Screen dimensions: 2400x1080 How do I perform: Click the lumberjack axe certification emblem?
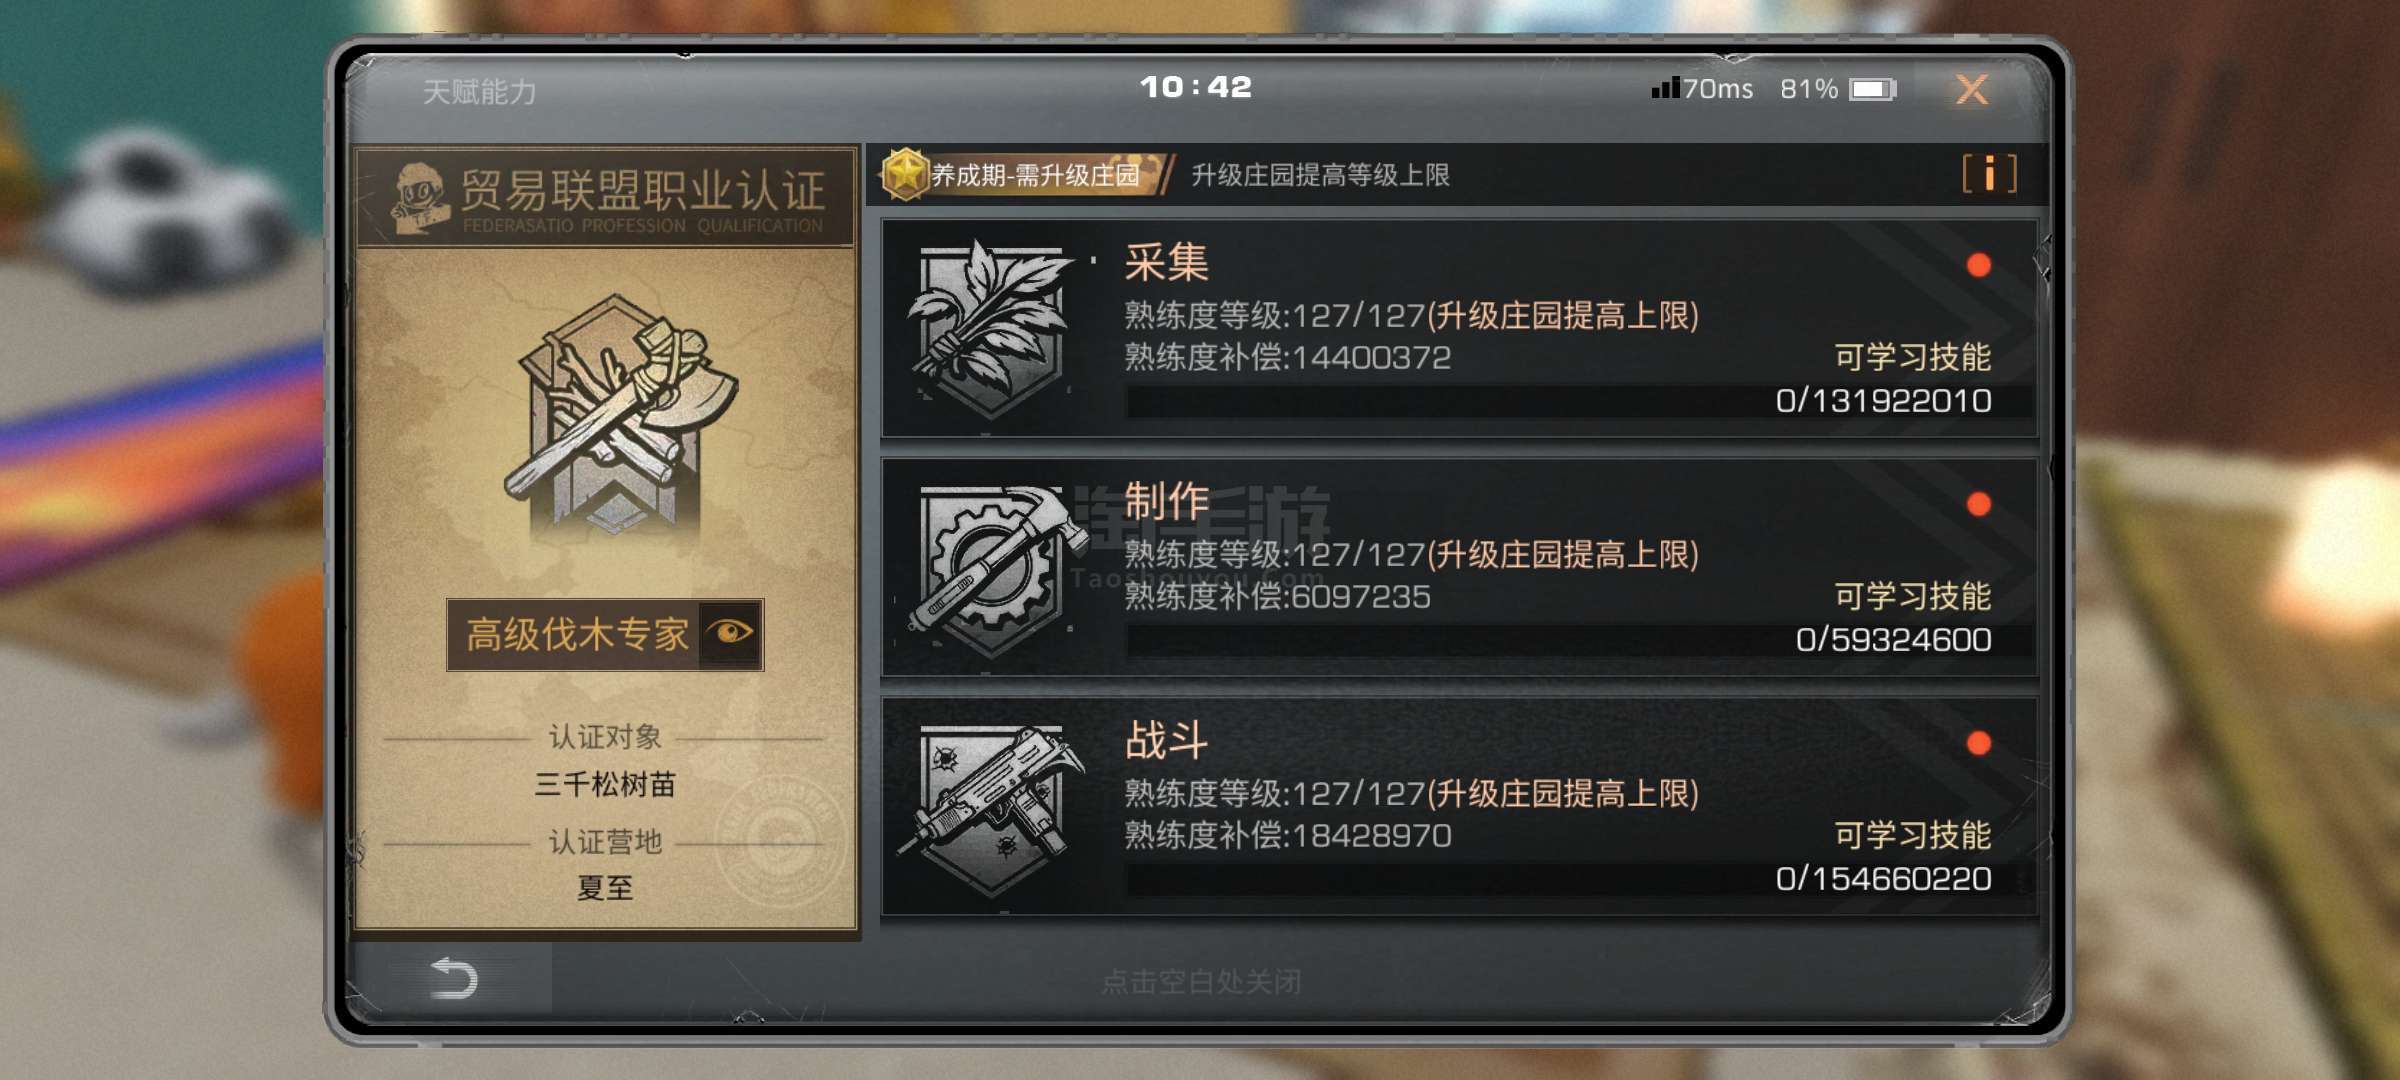coord(620,415)
